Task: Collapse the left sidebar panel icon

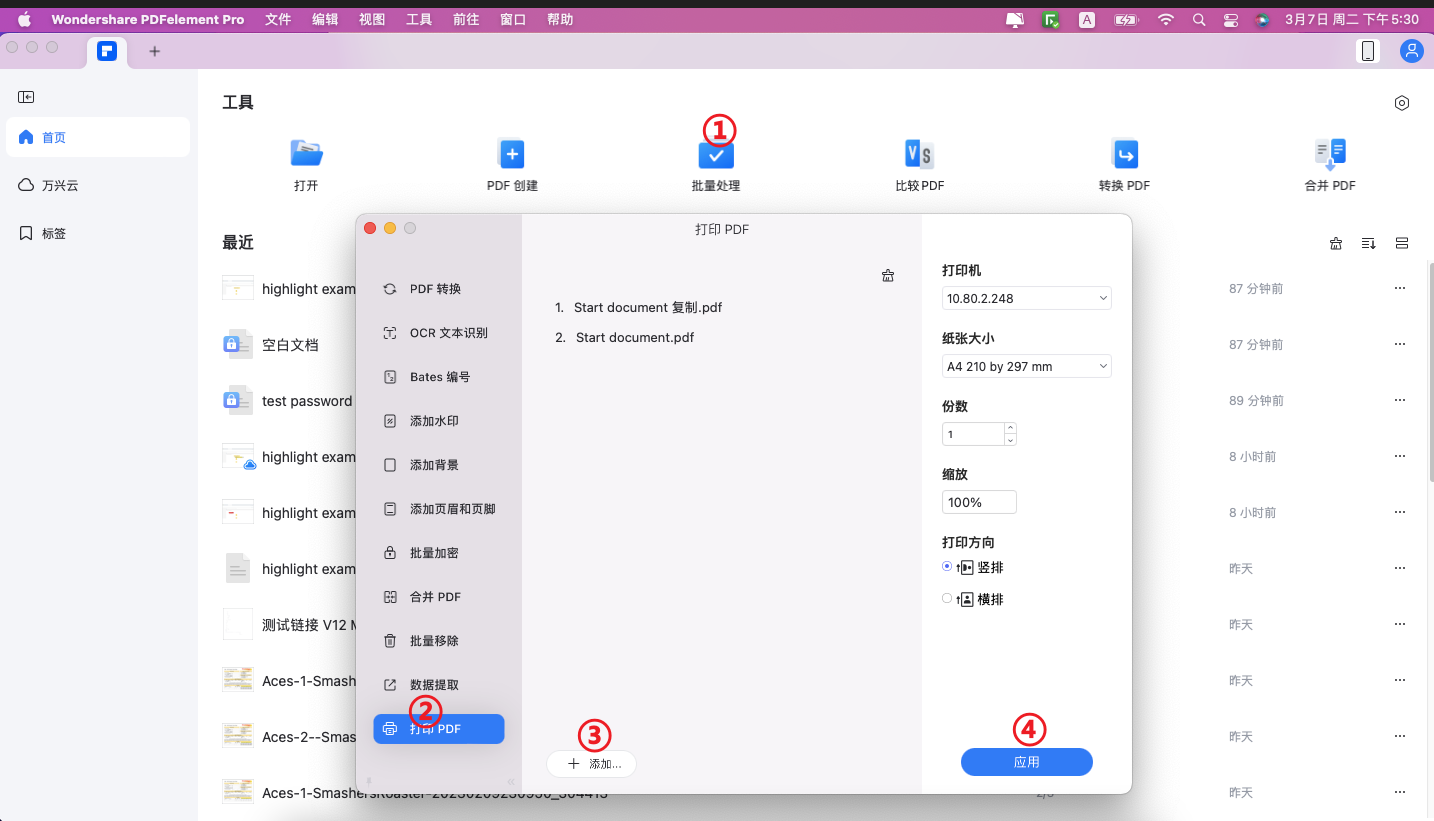Action: (x=26, y=97)
